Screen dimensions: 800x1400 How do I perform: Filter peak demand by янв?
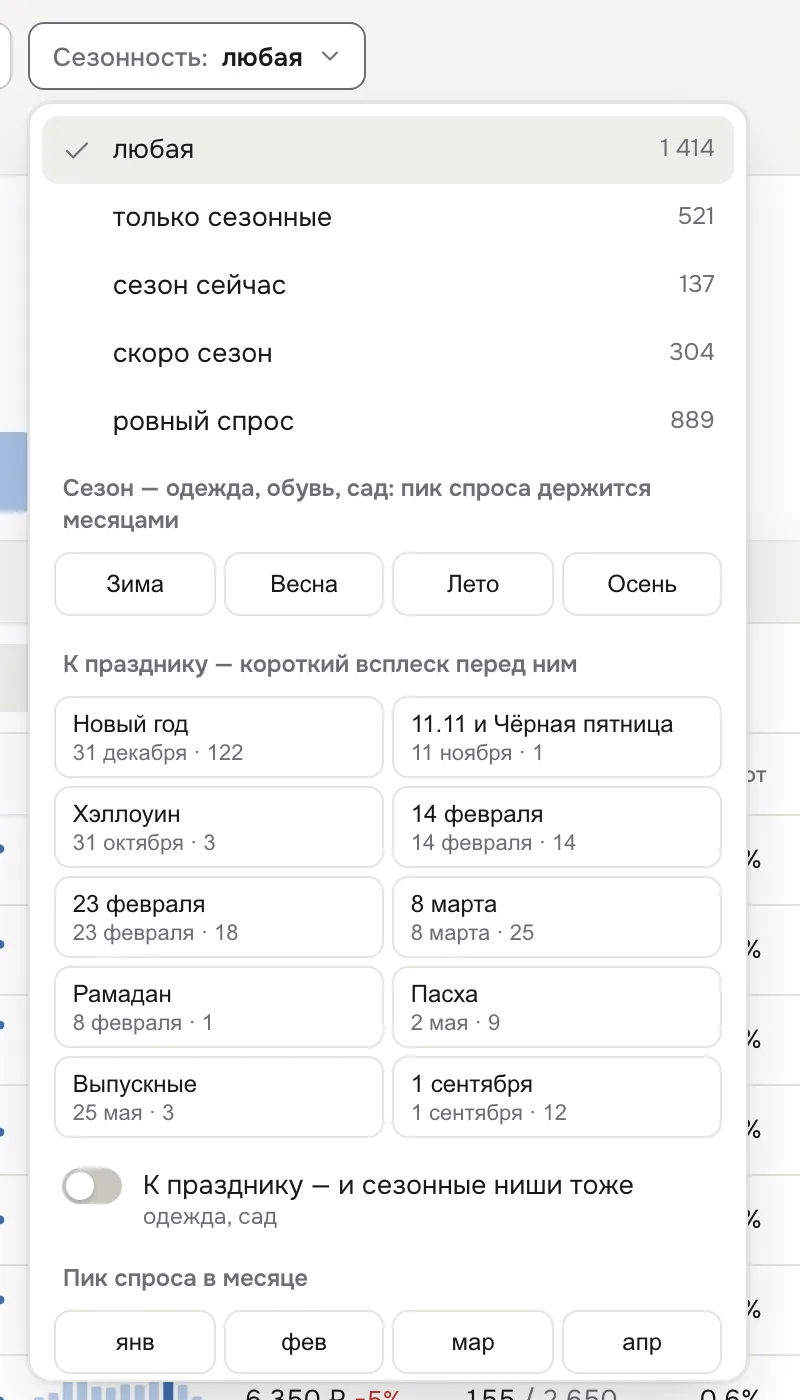click(x=135, y=1343)
